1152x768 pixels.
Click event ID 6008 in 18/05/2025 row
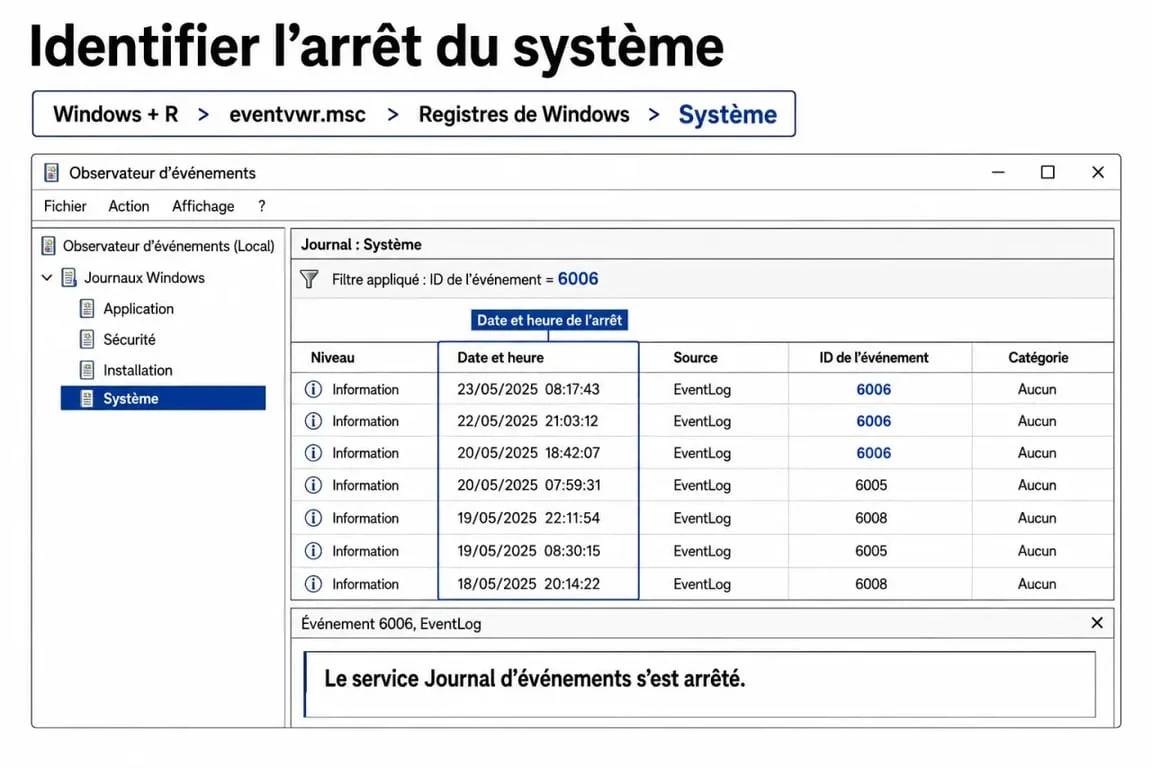[871, 584]
